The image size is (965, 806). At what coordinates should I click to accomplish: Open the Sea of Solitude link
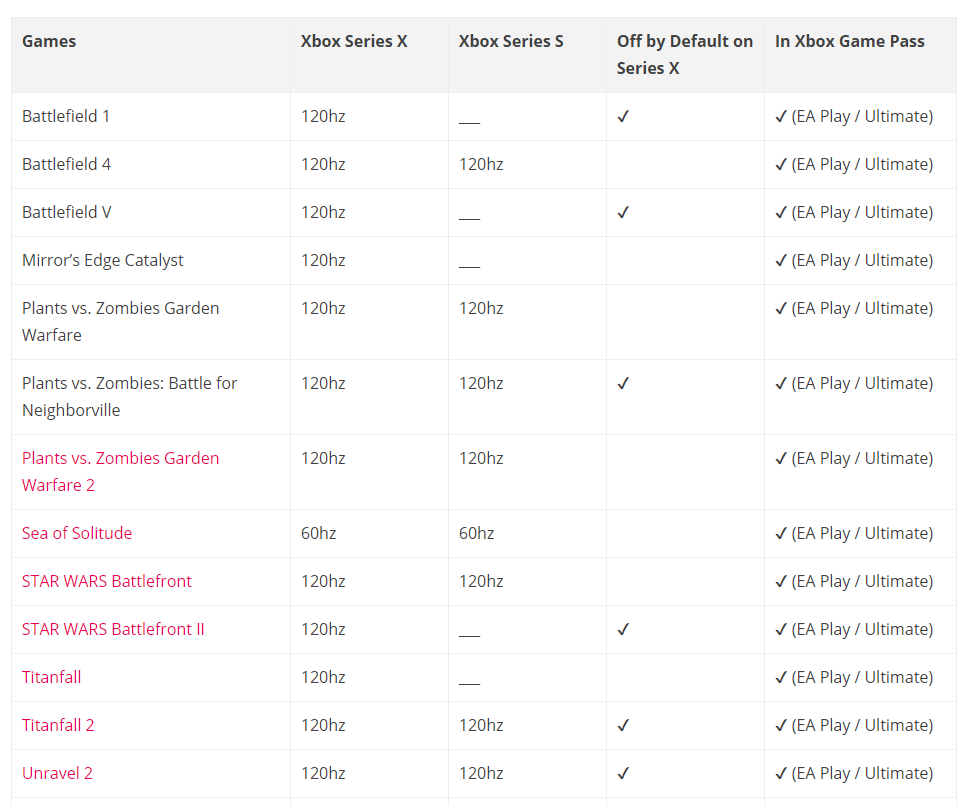pos(77,533)
